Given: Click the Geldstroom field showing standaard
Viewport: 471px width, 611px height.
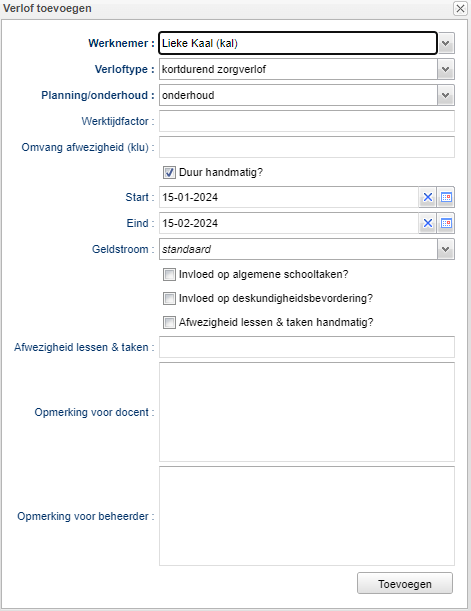Looking at the screenshot, I should coord(298,249).
